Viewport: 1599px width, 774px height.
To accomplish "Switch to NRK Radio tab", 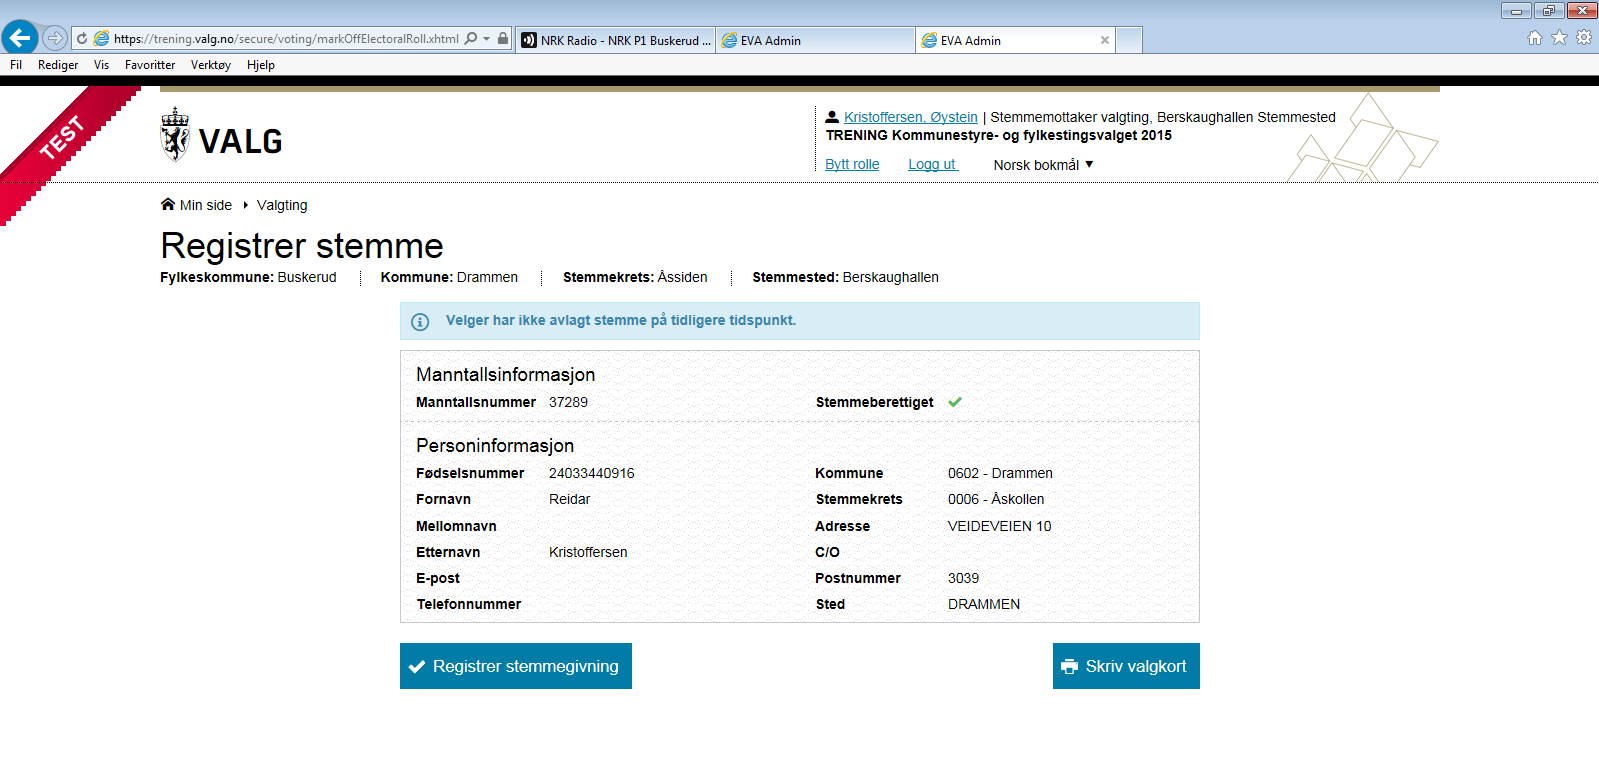I will (615, 40).
